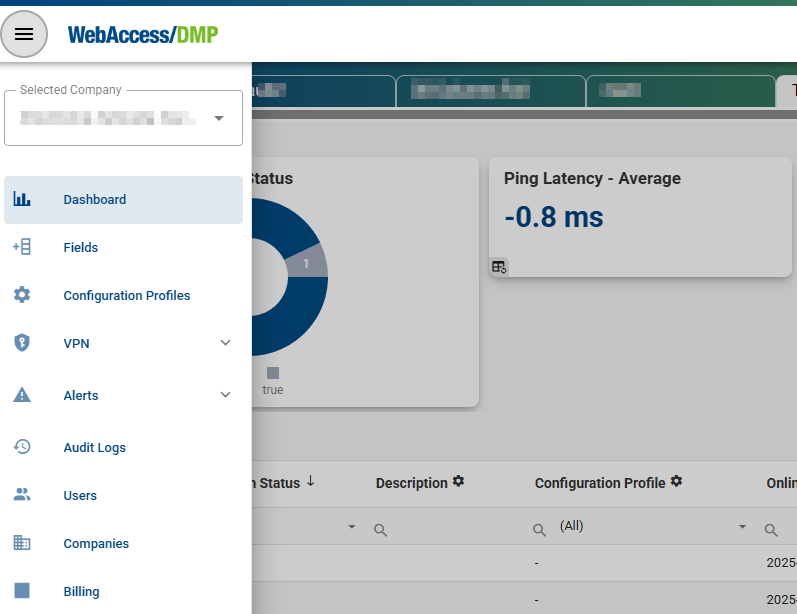This screenshot has width=797, height=614.
Task: Click the Fields add-list icon
Action: pos(22,247)
